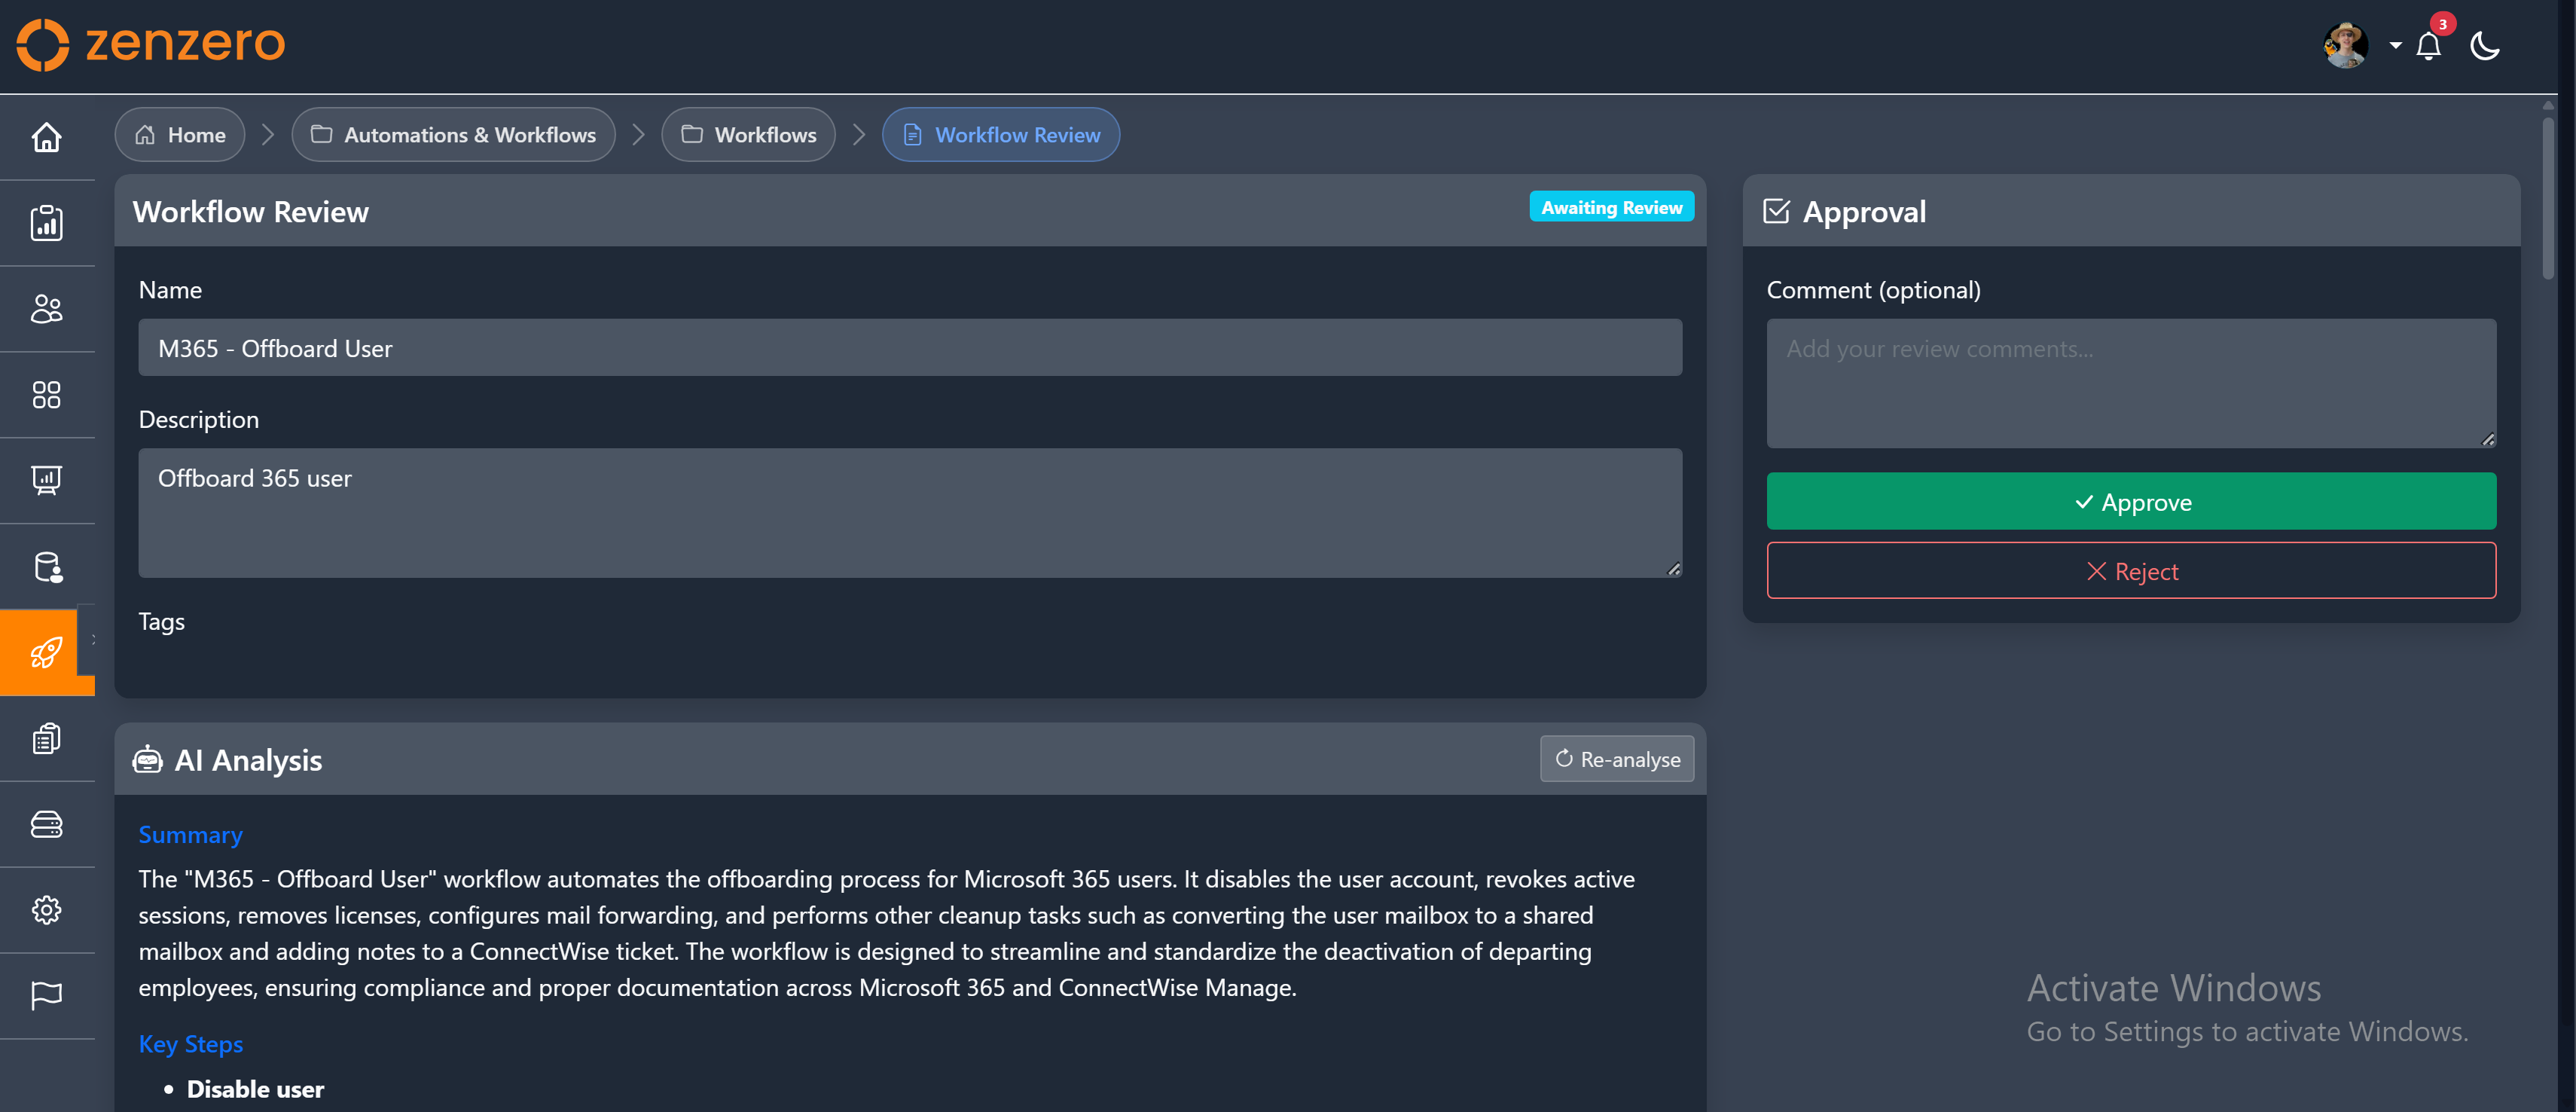Screen dimensions: 2576x1112
Task: Click the Approval checkbox icon
Action: pyautogui.click(x=1777, y=211)
